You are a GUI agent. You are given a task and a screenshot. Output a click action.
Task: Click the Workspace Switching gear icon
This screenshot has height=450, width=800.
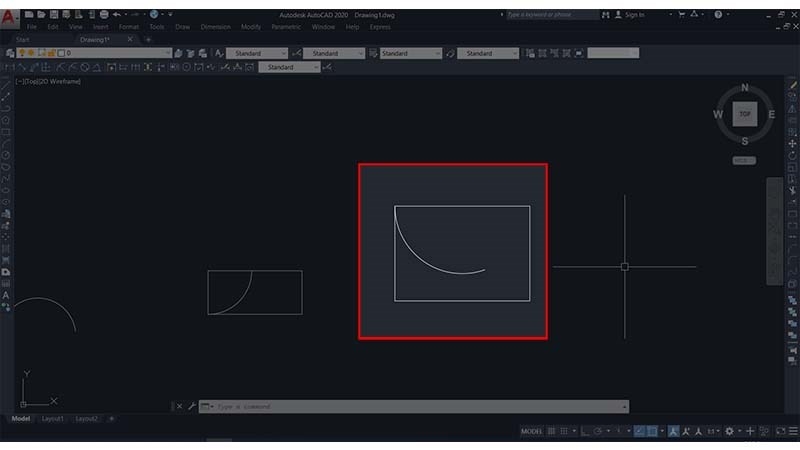click(x=730, y=432)
